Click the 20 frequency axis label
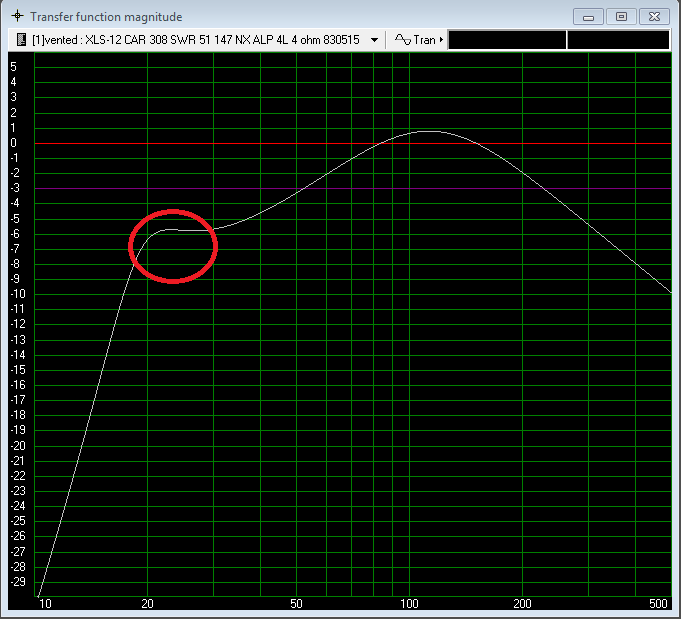 coord(148,603)
